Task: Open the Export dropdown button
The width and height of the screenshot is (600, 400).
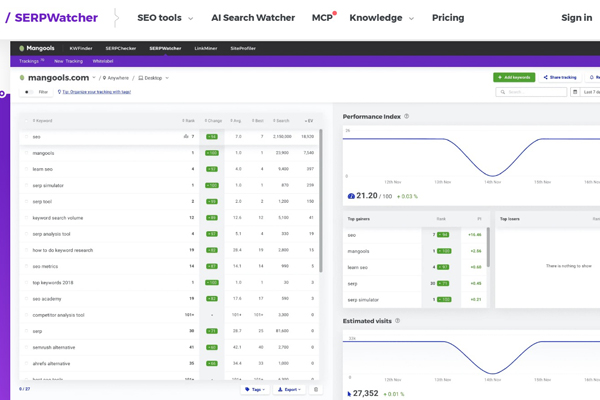Action: 289,389
